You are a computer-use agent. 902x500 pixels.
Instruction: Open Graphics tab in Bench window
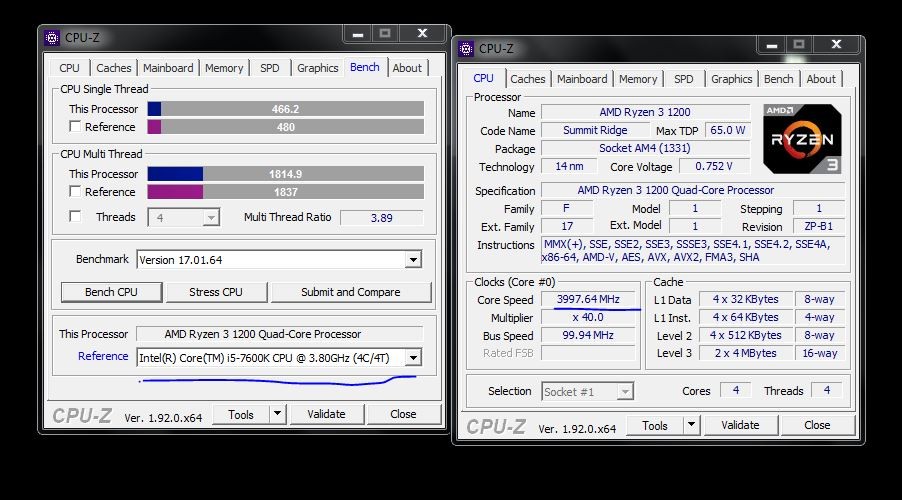(318, 68)
